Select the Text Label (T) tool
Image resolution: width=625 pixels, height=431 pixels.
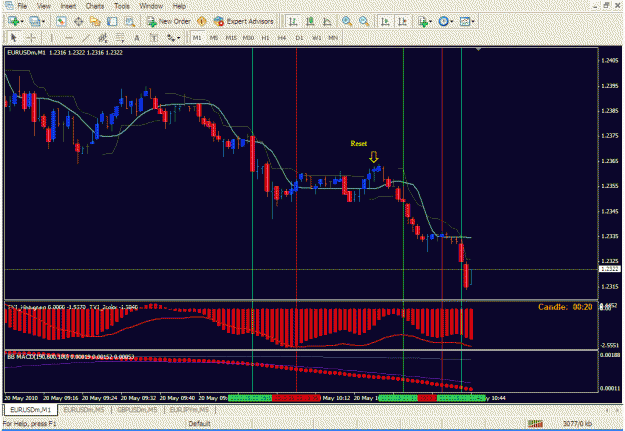(x=154, y=38)
